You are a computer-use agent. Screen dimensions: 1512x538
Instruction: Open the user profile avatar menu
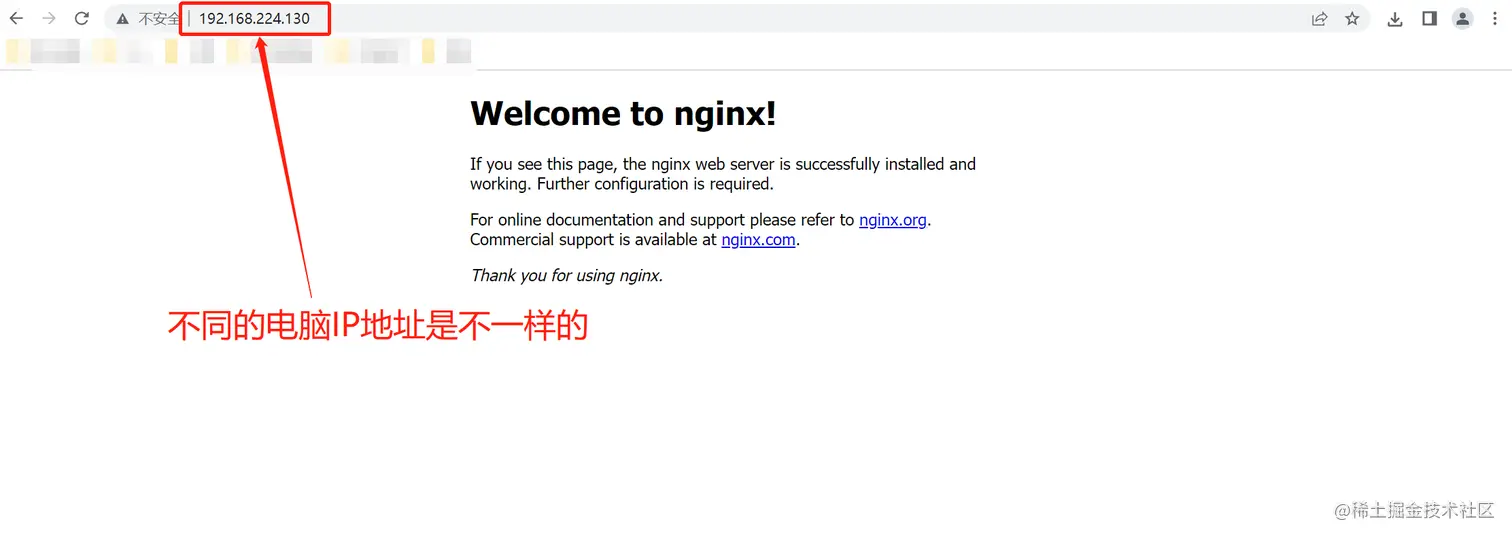pos(1463,18)
